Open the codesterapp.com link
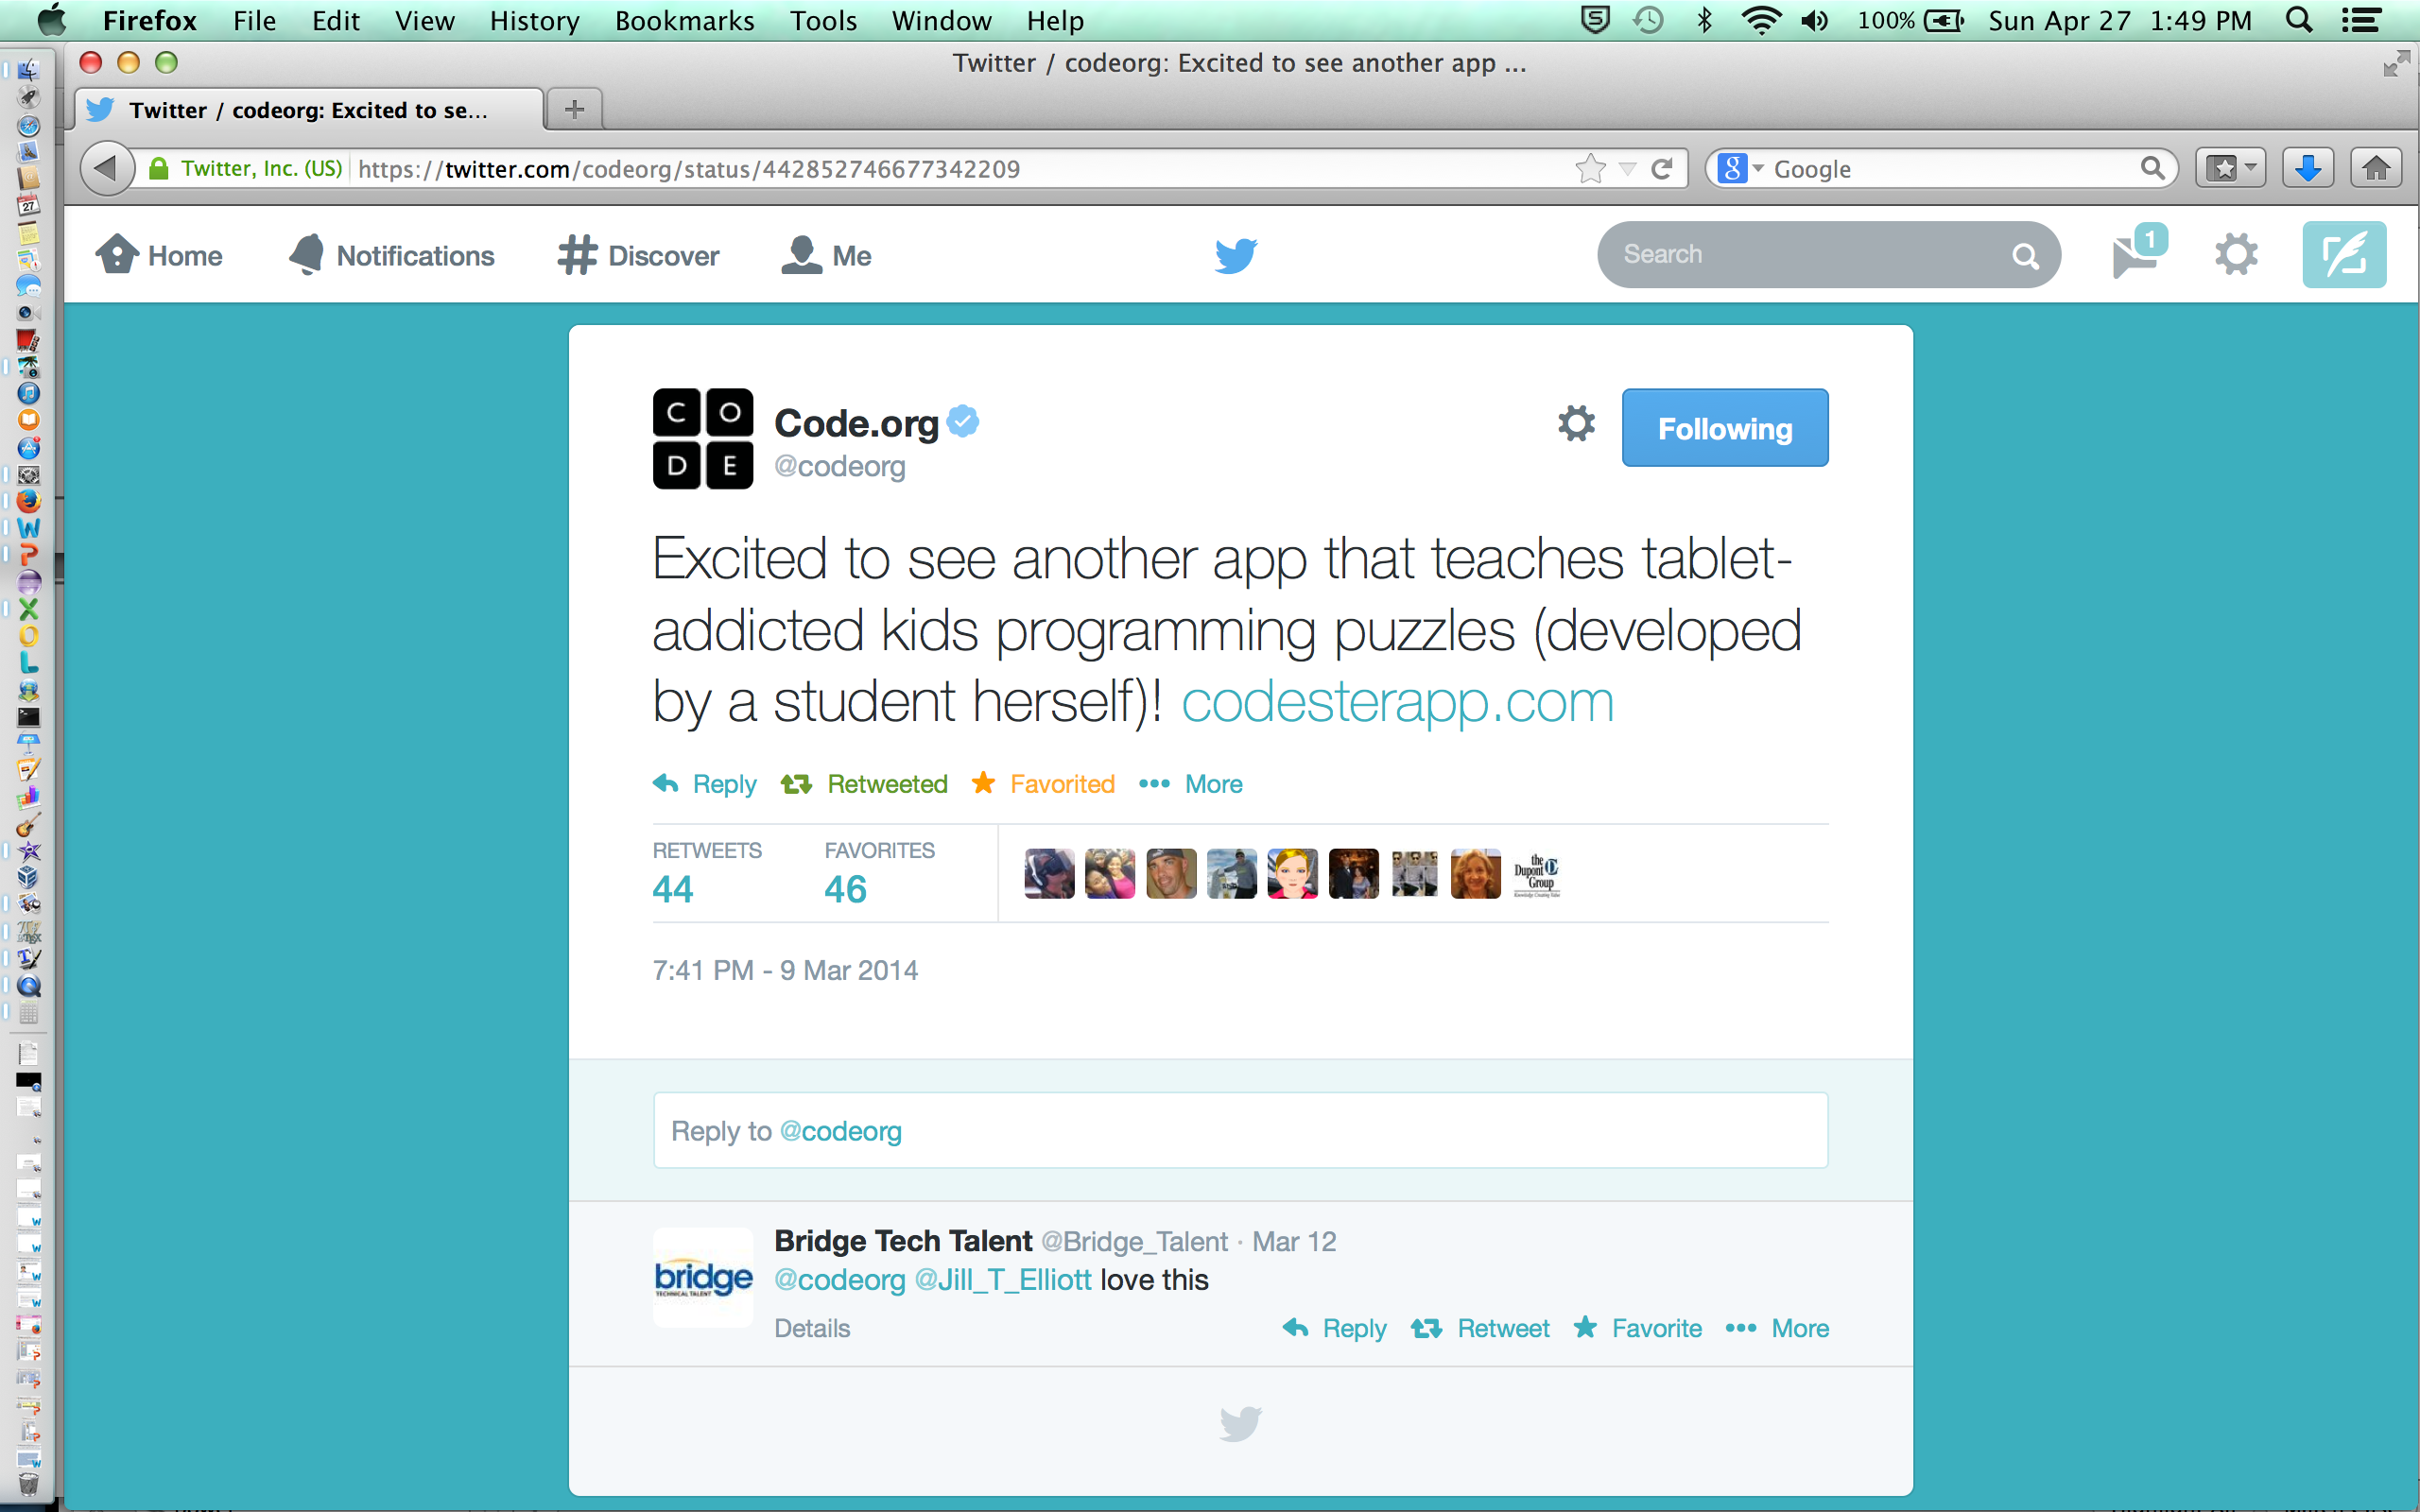Screen dimensions: 2420x1512 coord(1397,702)
